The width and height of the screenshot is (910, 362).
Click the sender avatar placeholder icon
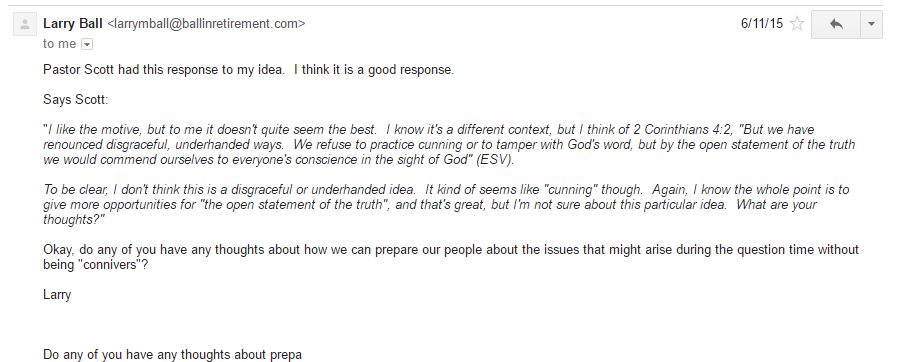[25, 25]
